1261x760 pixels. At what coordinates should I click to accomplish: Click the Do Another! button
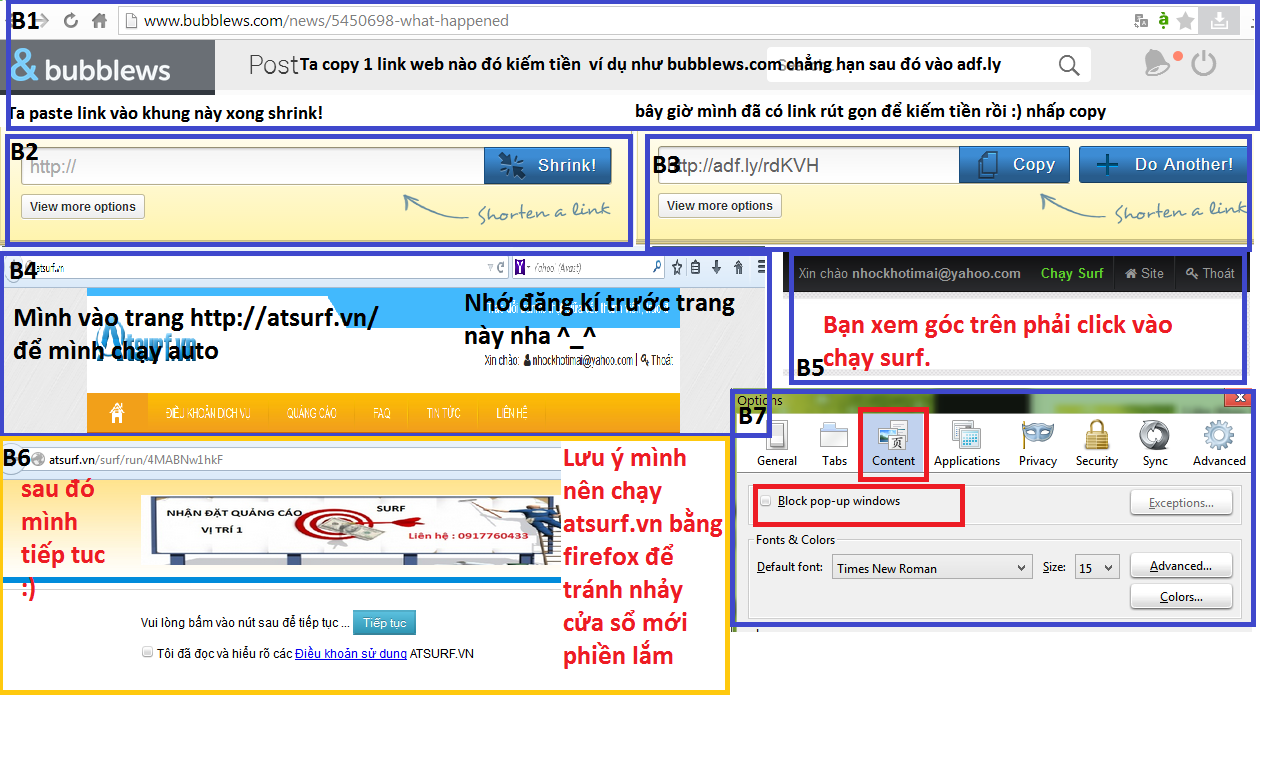(1163, 165)
